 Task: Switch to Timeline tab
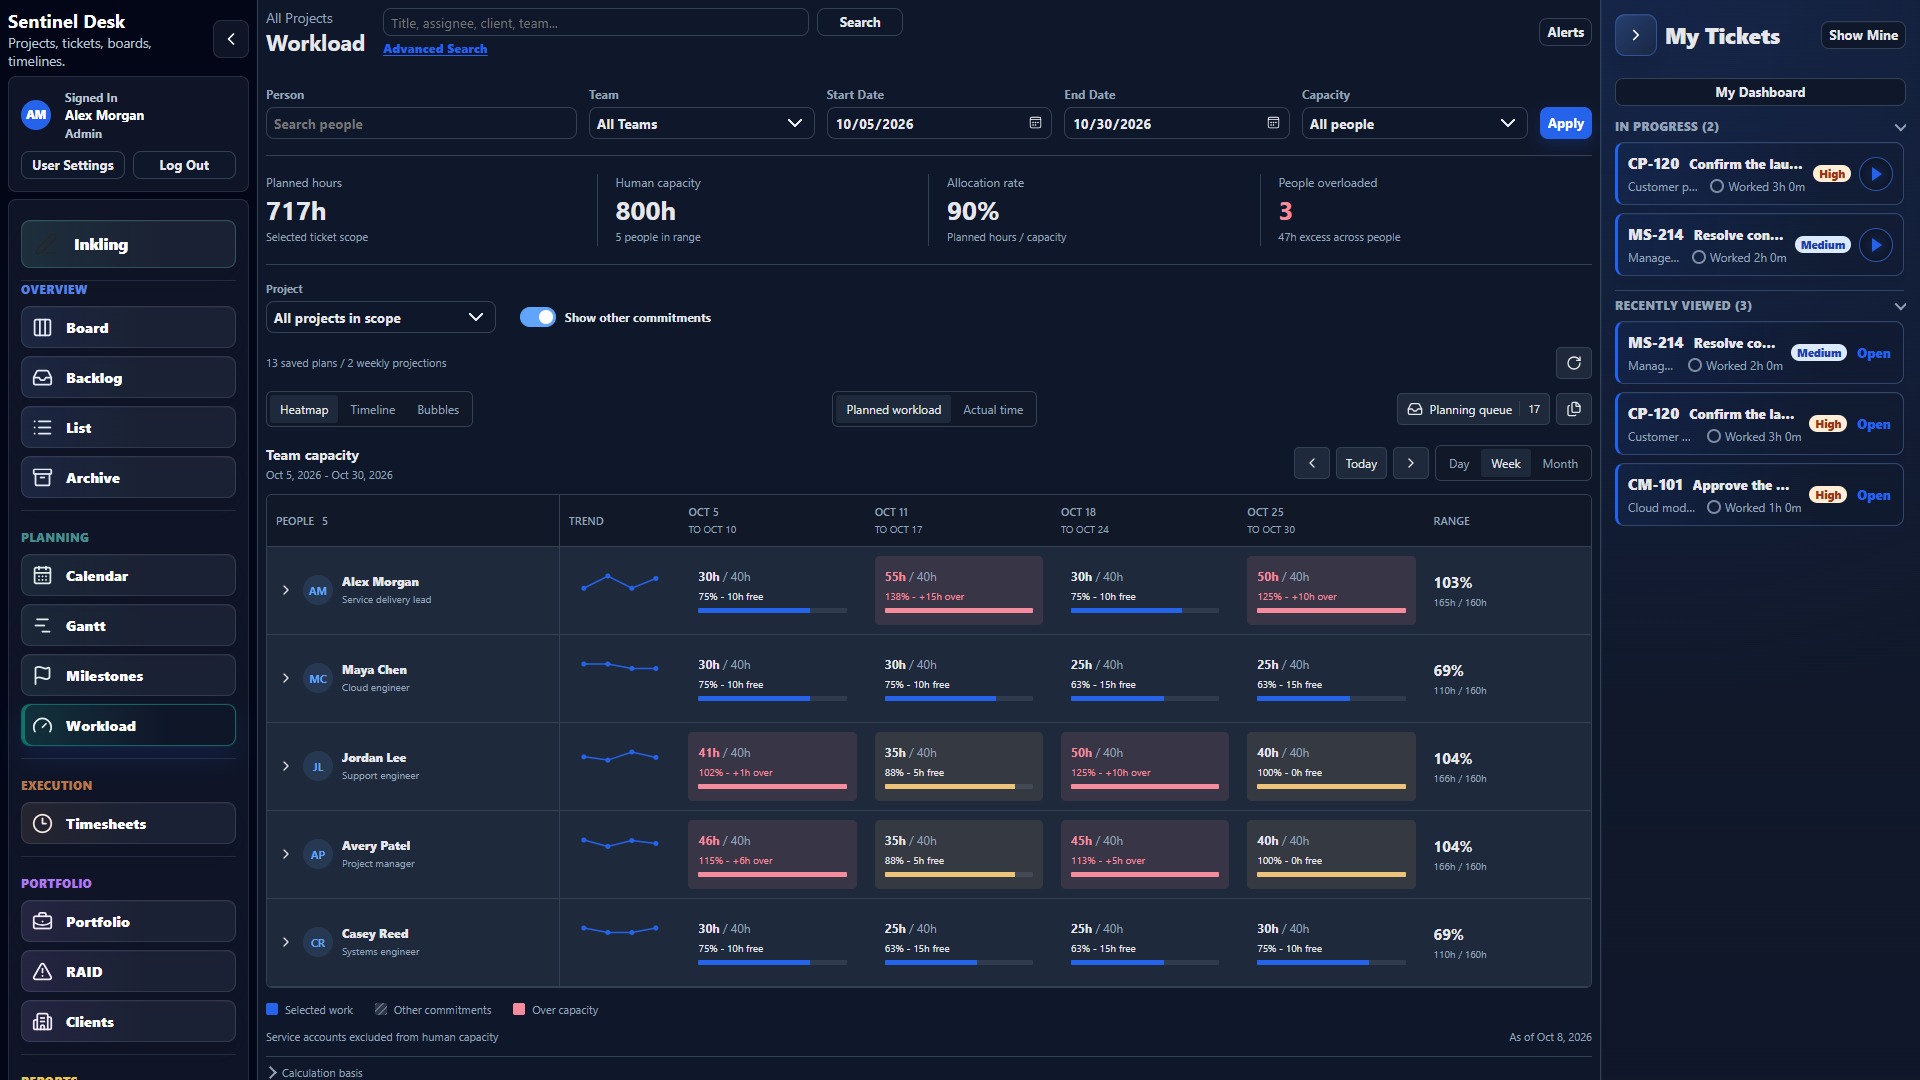(372, 410)
